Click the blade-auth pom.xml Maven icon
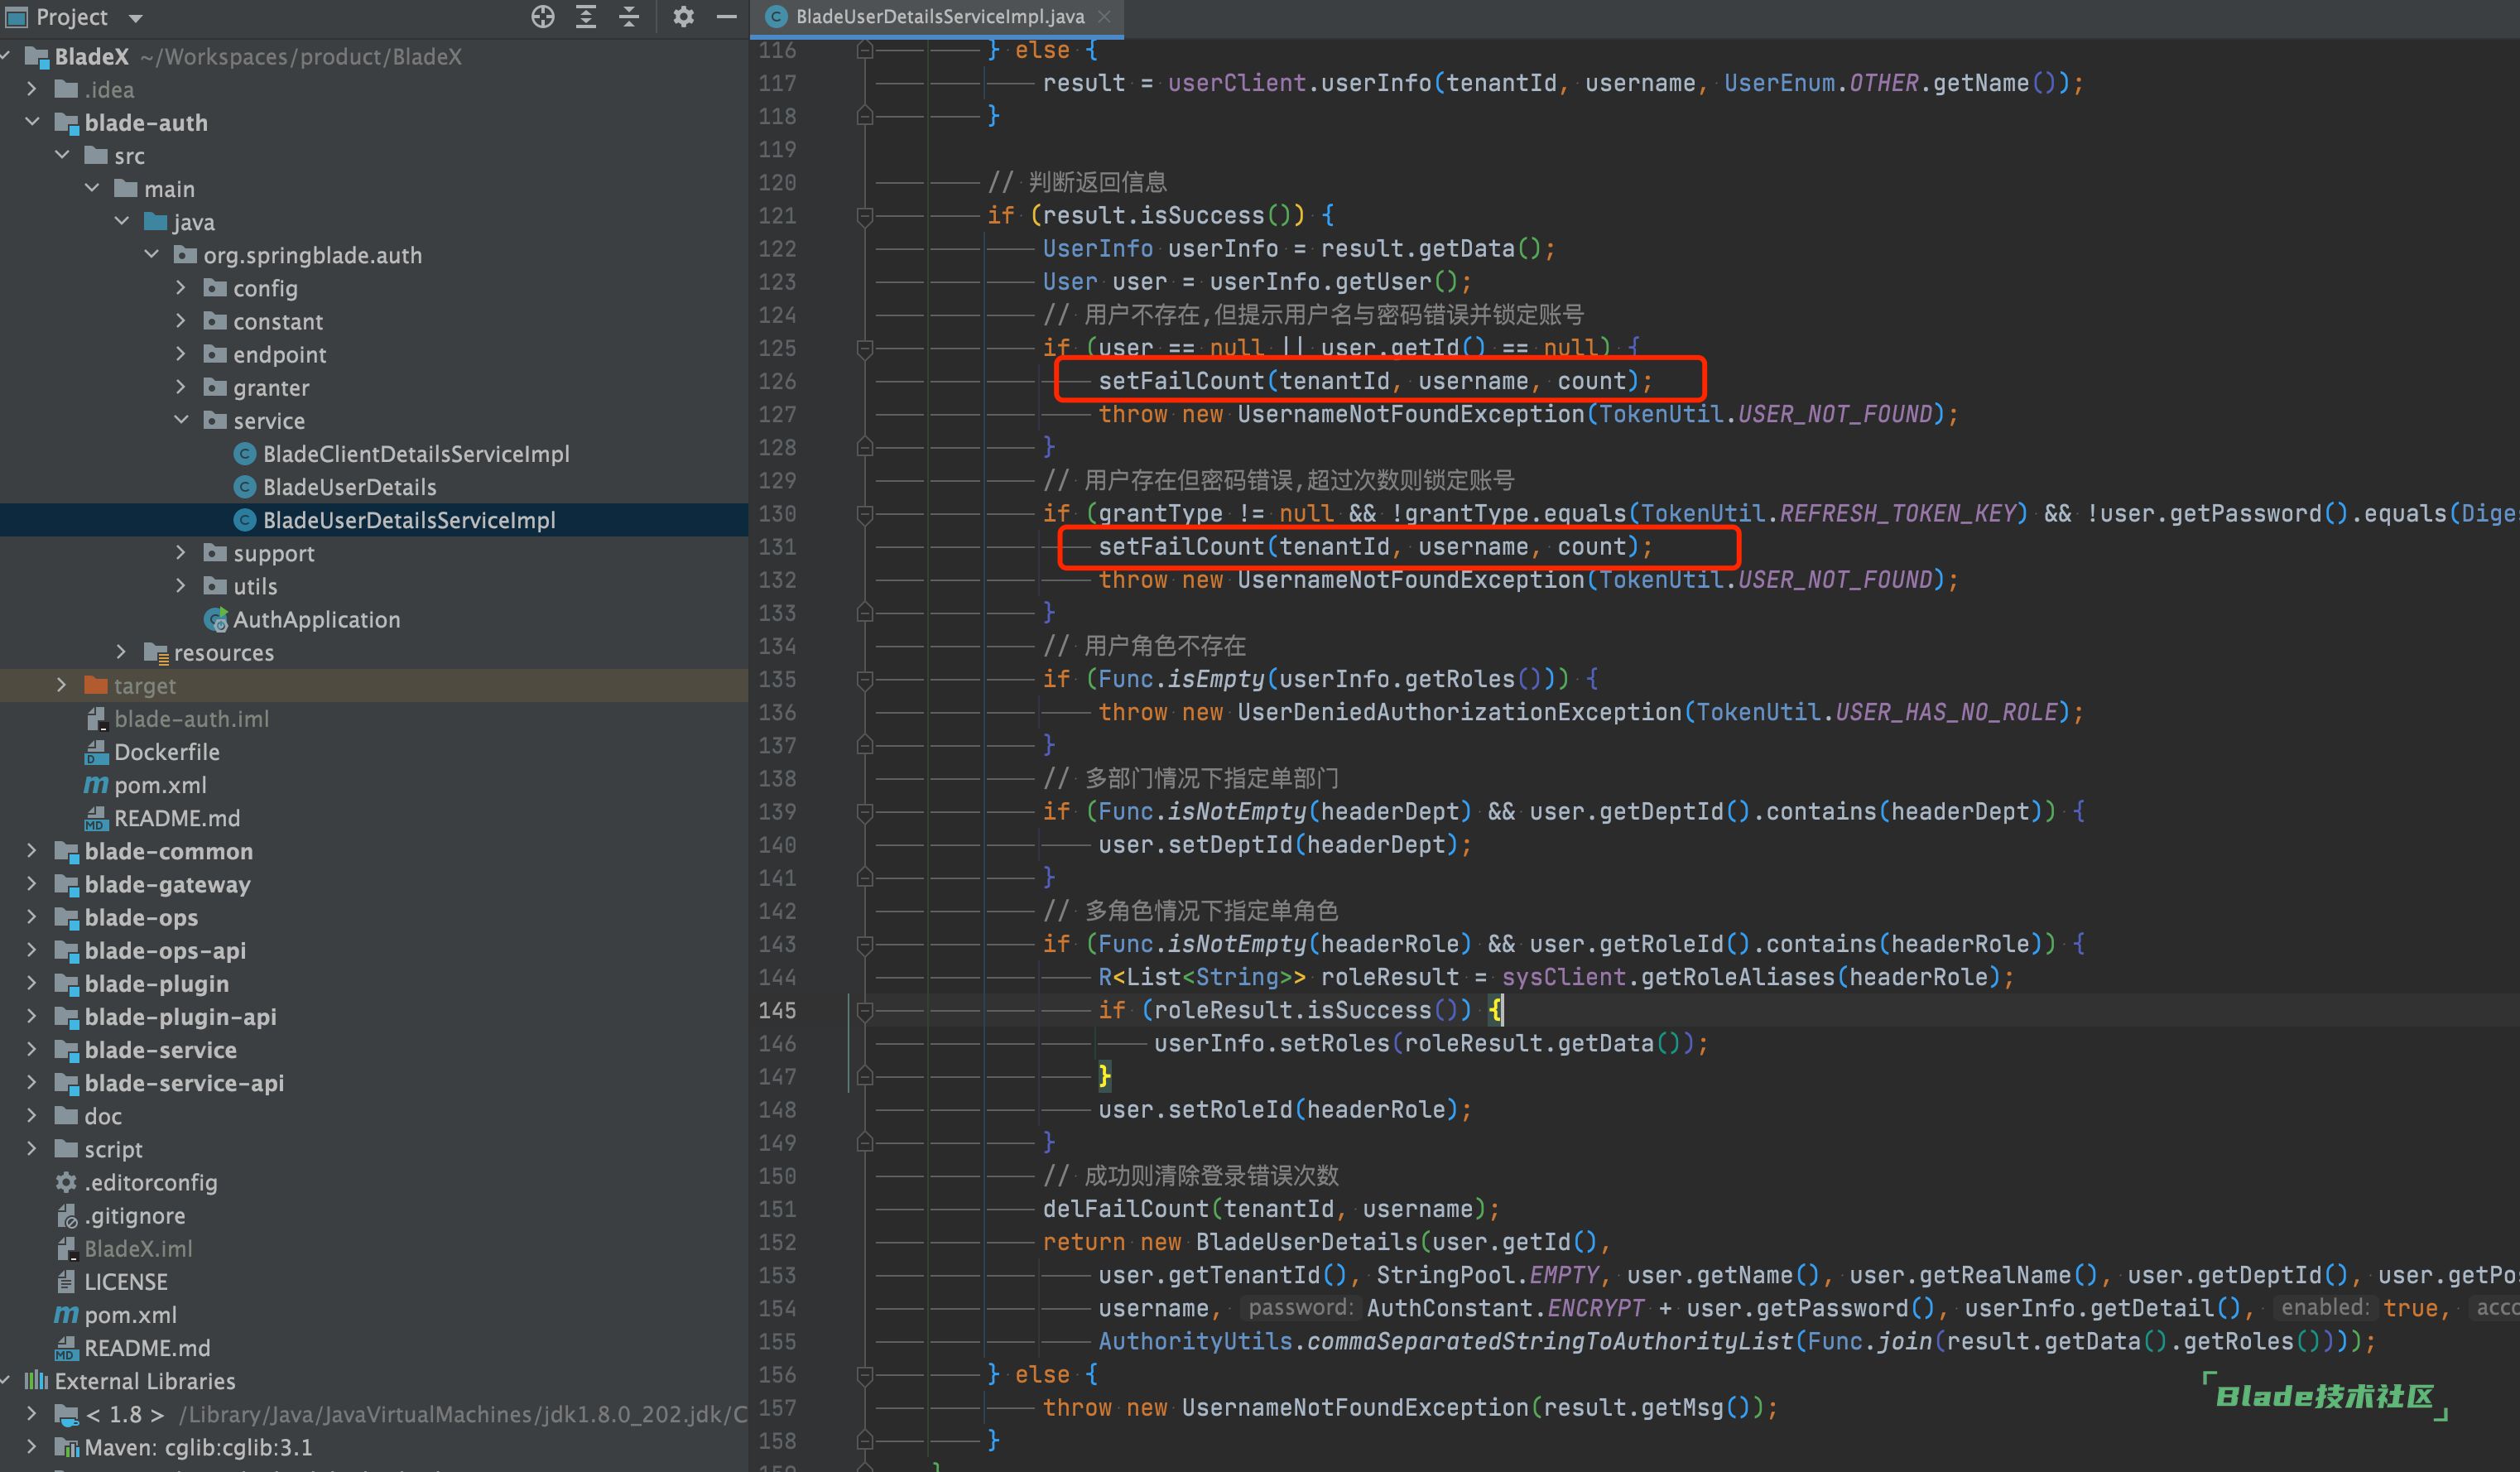The image size is (2520, 1472). click(96, 785)
